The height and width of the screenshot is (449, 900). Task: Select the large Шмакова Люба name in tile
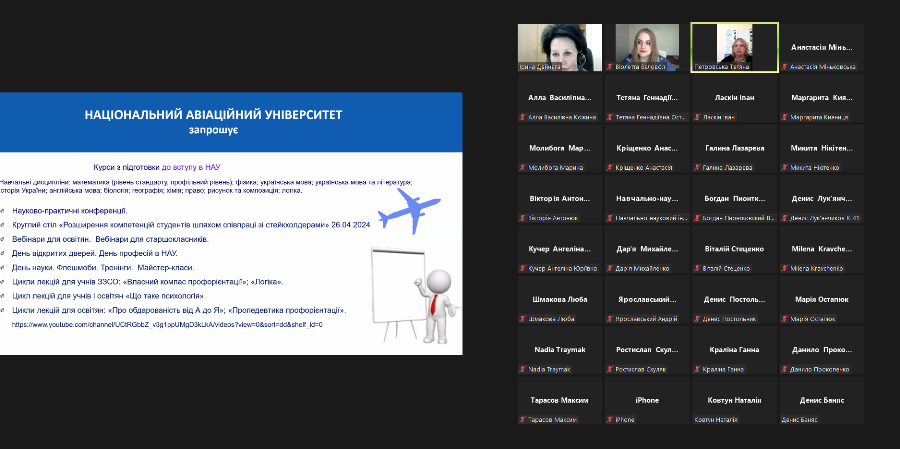click(560, 300)
